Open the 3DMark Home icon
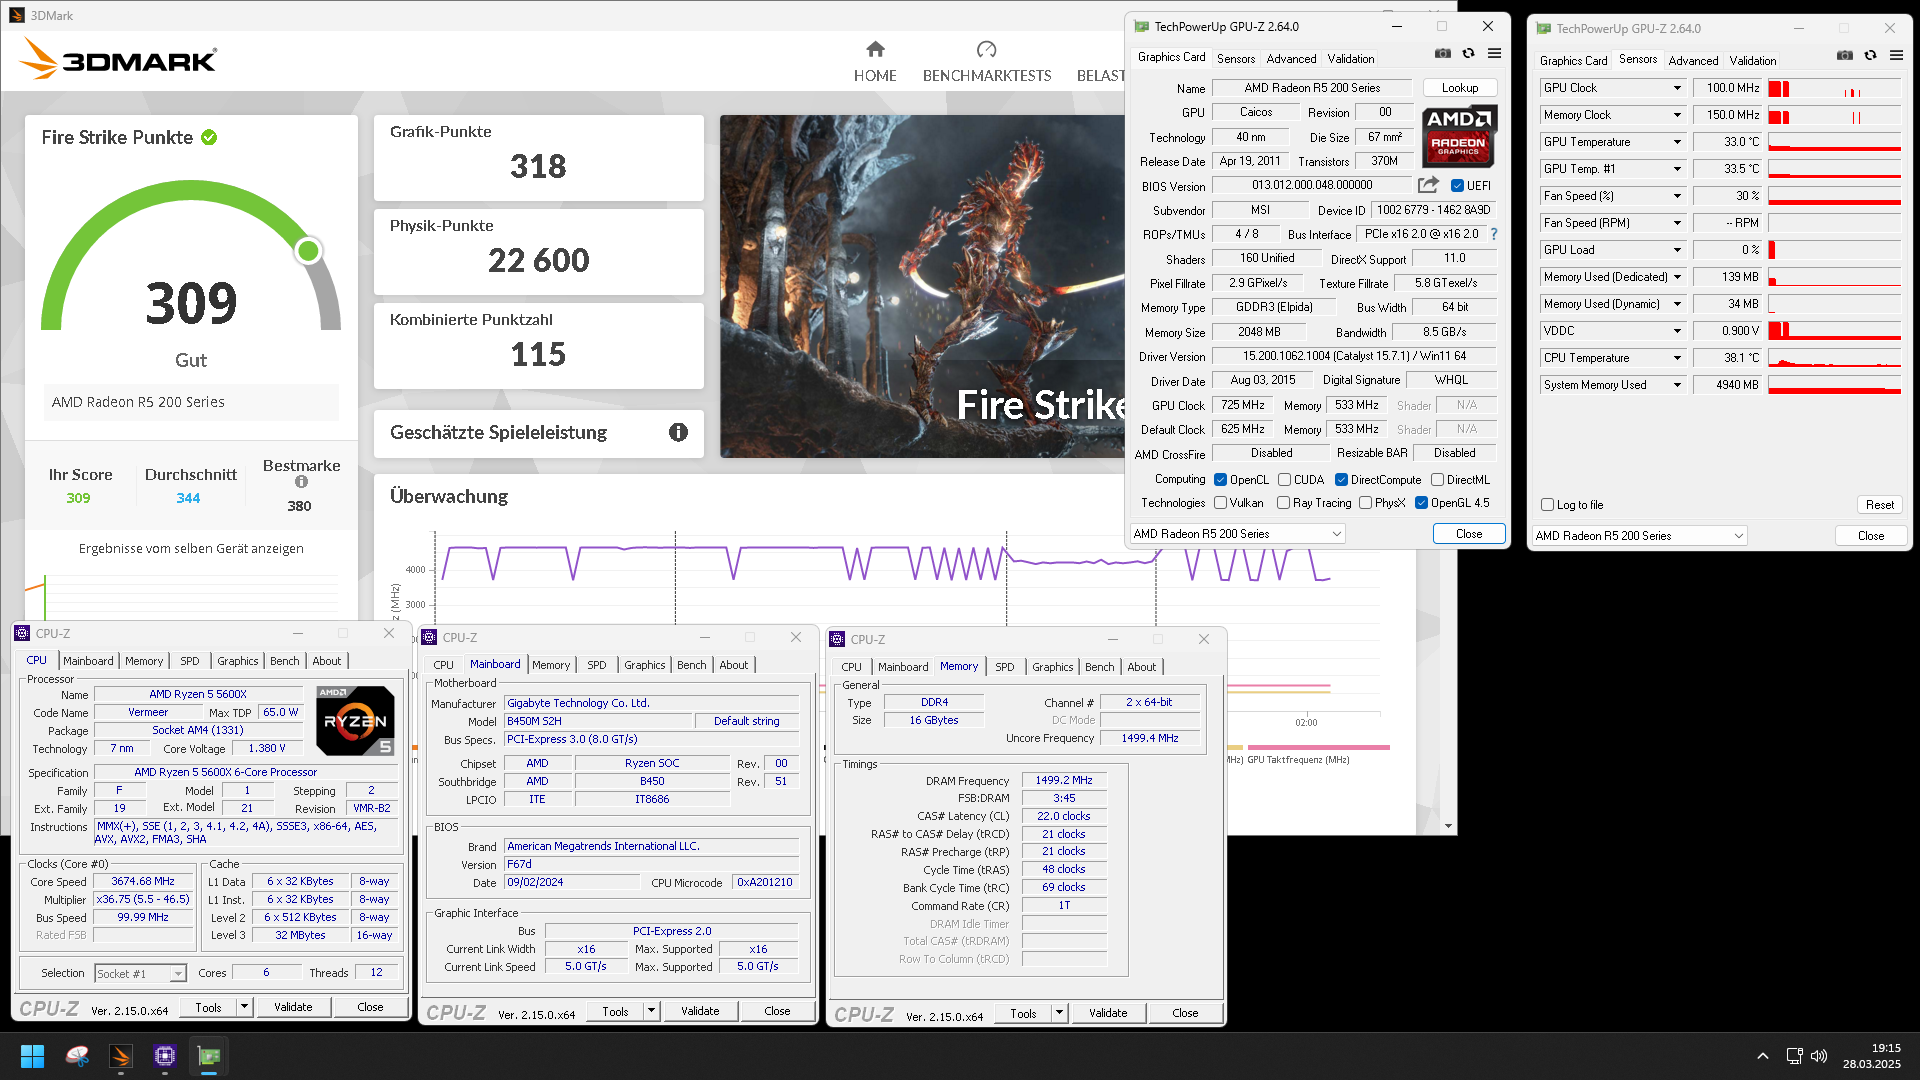 coord(875,49)
